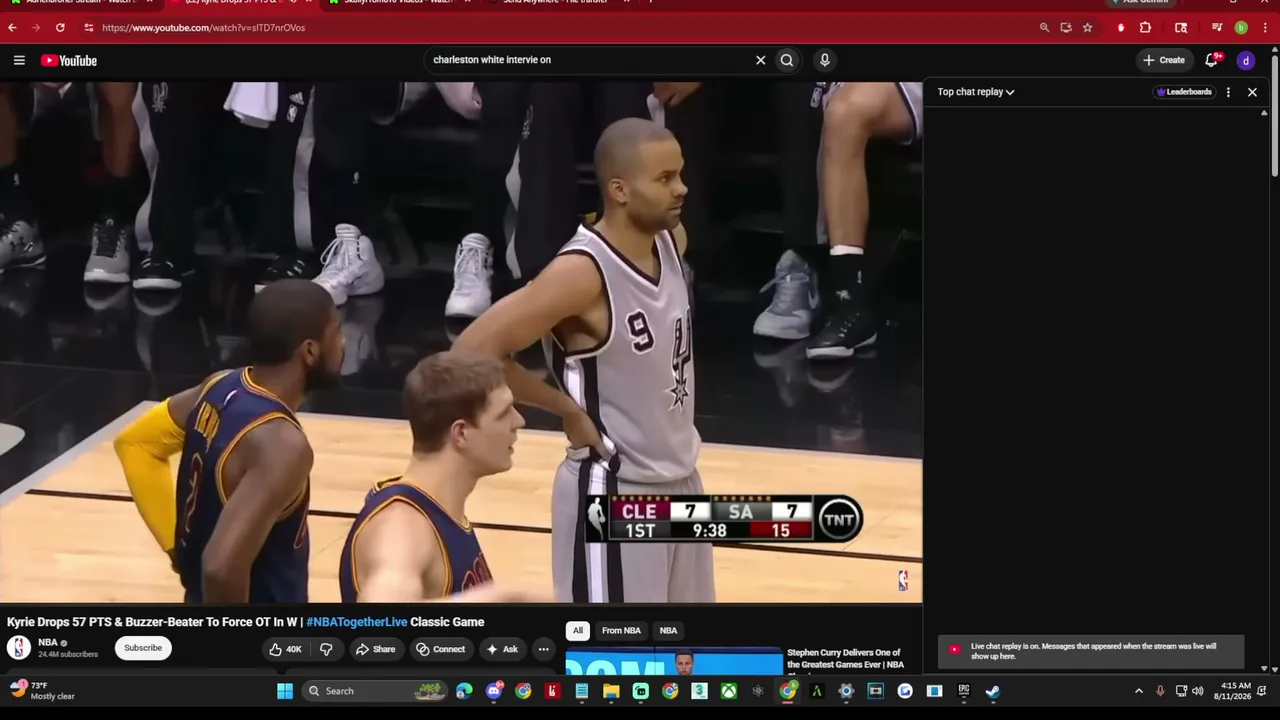Share this video
The height and width of the screenshot is (720, 1280).
(376, 649)
